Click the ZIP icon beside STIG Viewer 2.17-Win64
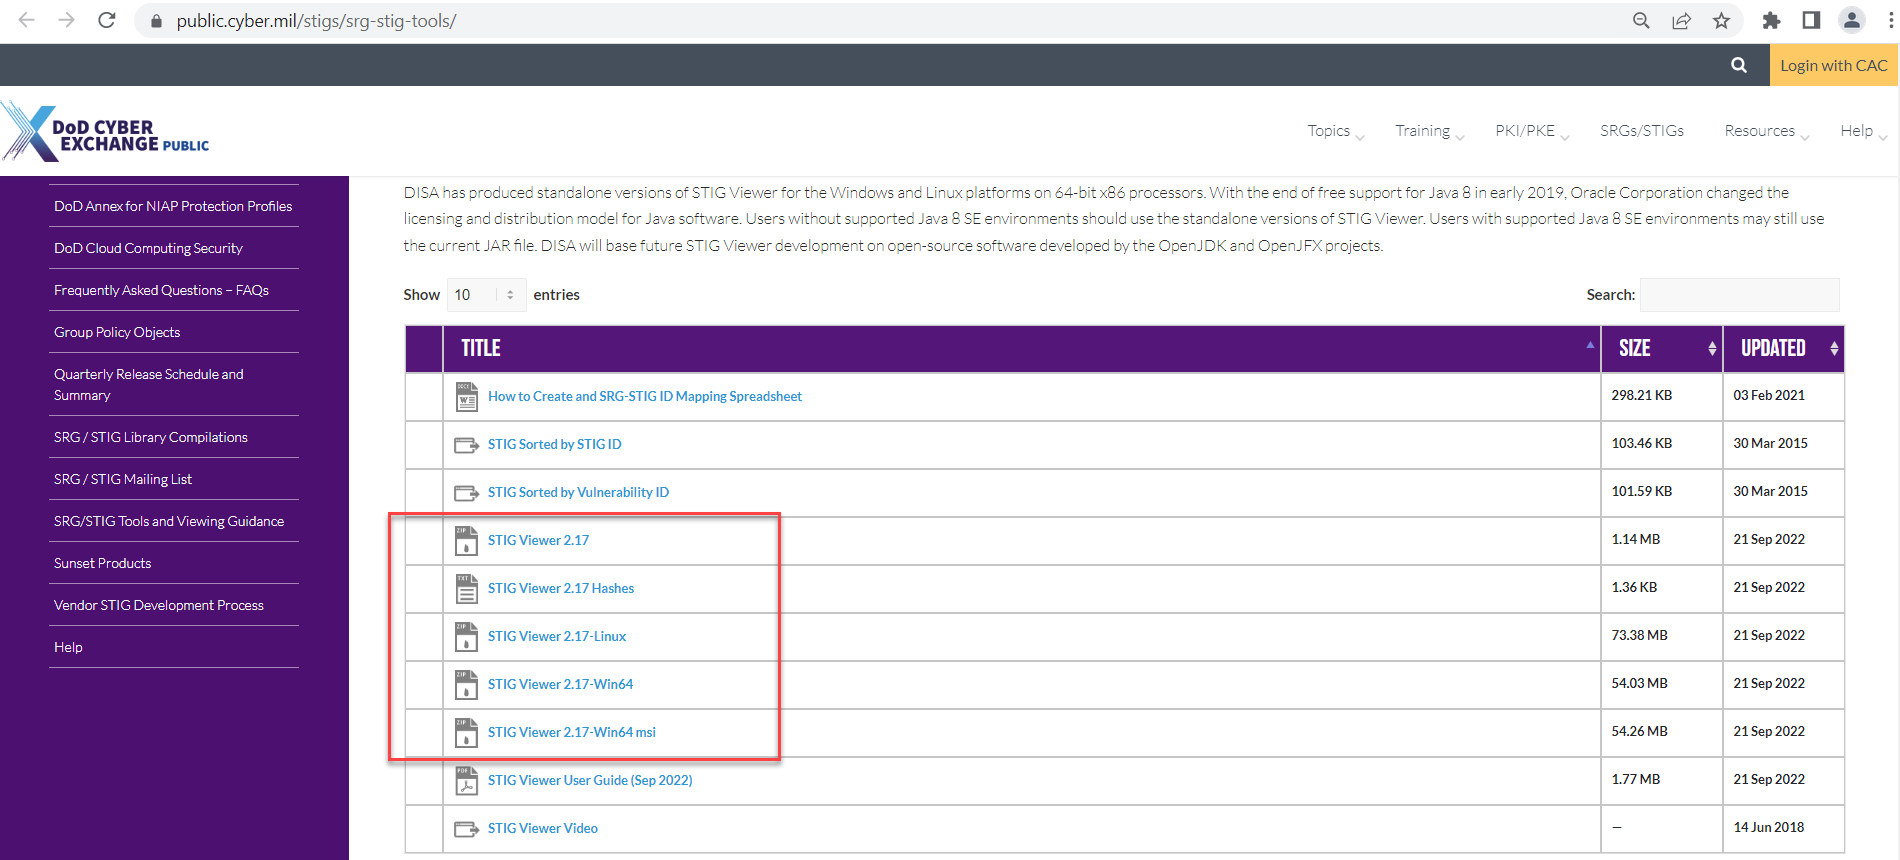 click(466, 684)
